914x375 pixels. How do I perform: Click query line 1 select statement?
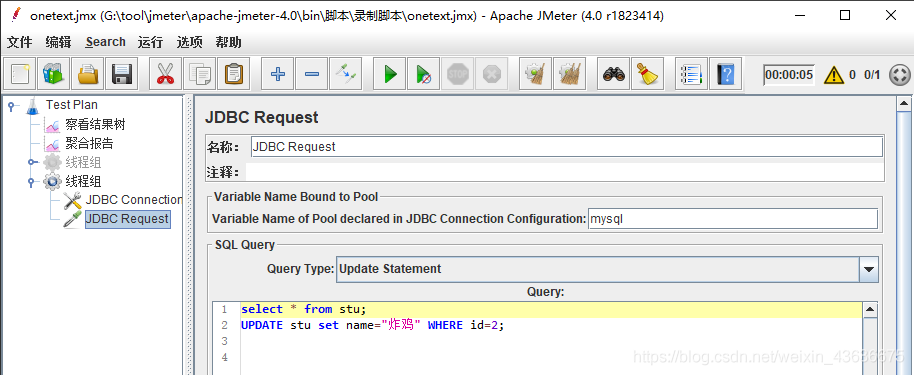coord(304,310)
